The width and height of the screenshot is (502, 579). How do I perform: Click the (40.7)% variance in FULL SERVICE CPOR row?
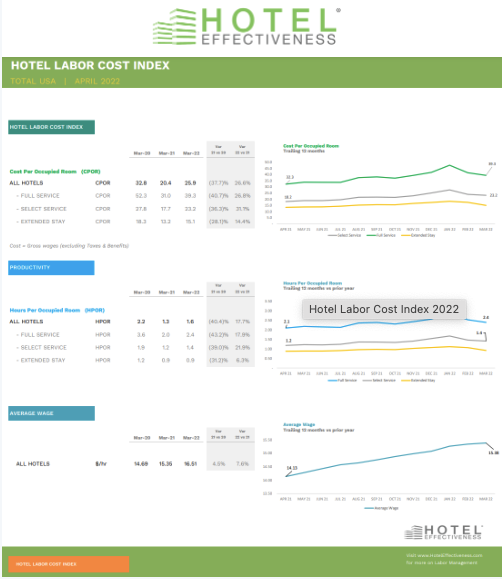218,196
